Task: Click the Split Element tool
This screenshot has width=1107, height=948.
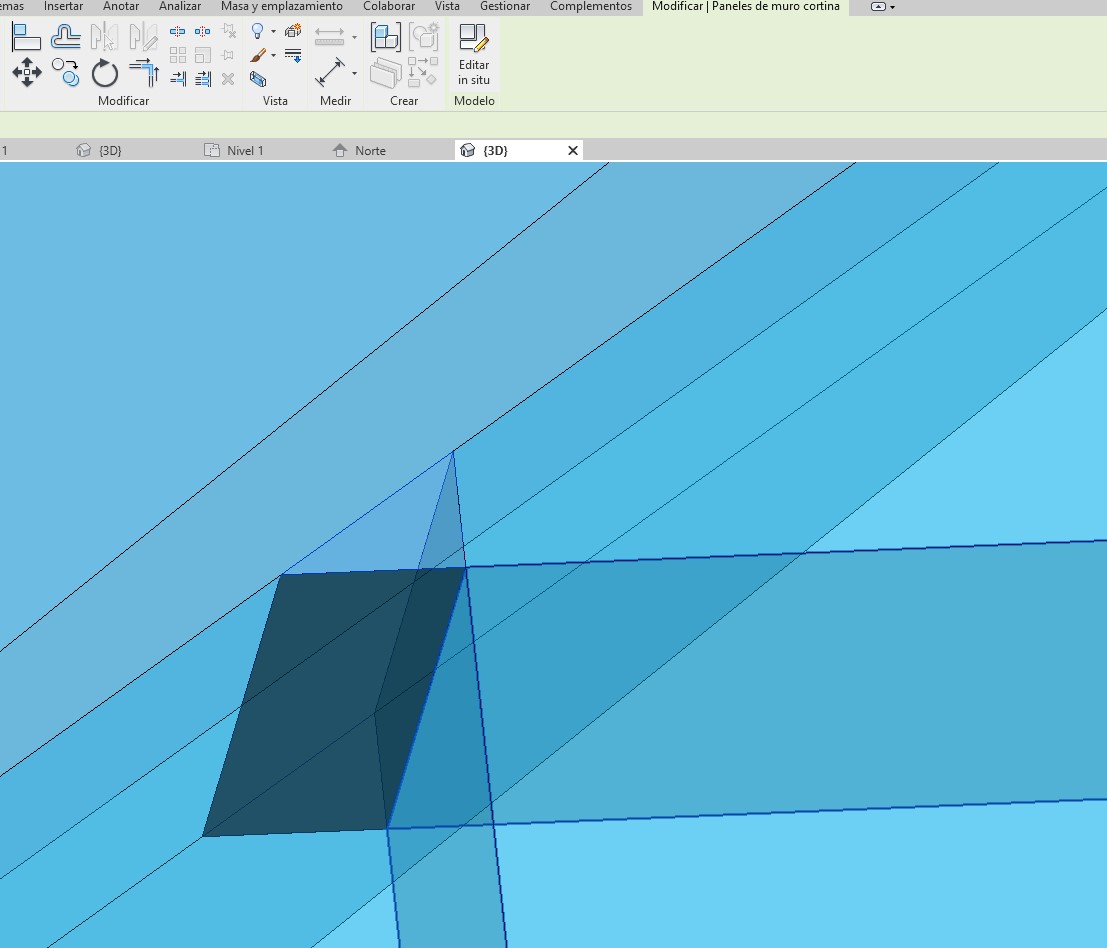Action: (178, 32)
